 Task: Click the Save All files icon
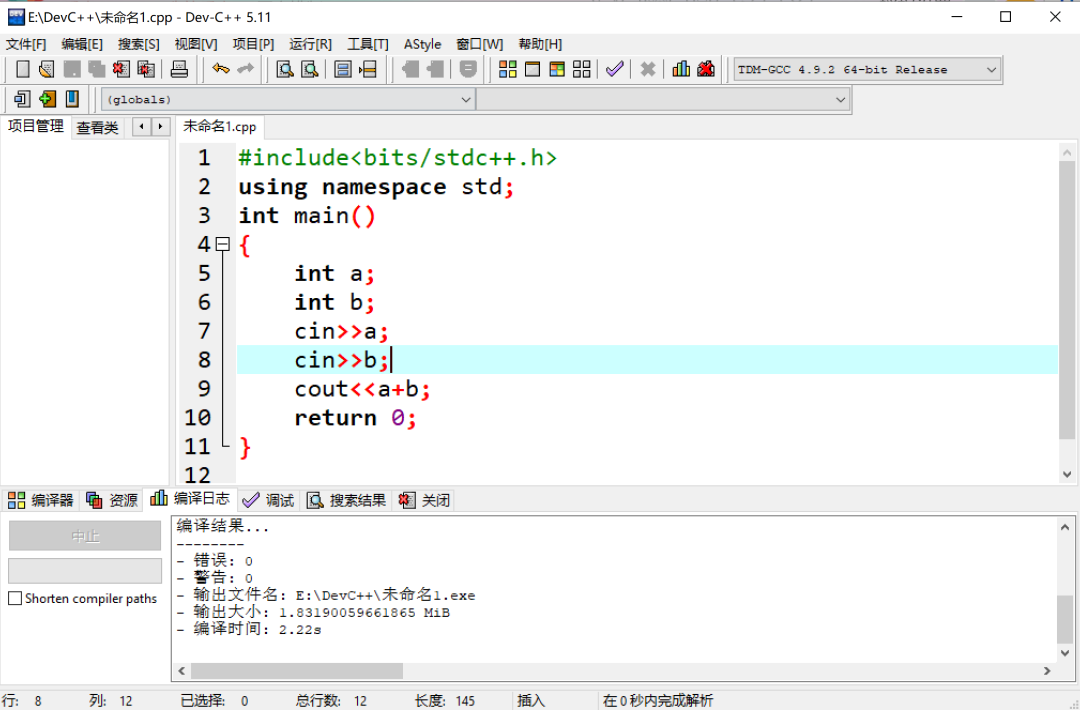tap(96, 69)
